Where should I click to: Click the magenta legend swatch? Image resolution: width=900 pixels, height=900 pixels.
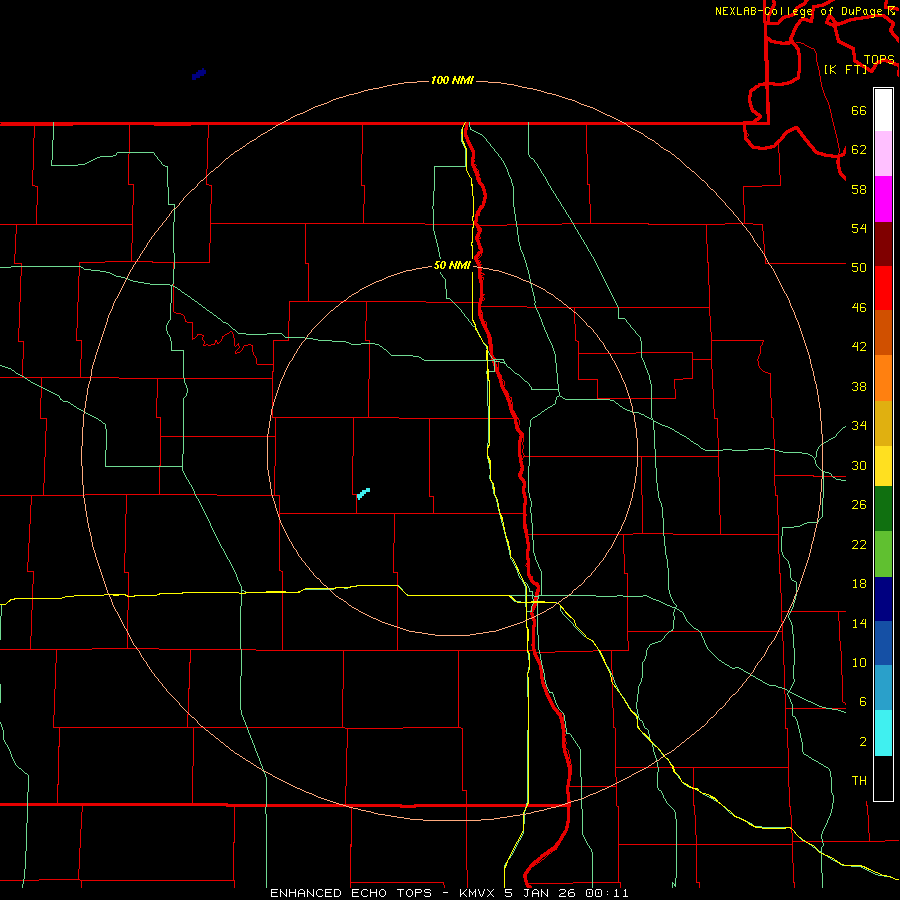pos(883,199)
